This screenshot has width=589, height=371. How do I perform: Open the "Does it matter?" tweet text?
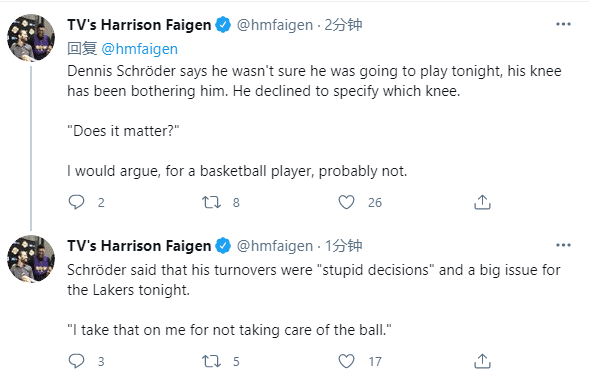click(123, 131)
